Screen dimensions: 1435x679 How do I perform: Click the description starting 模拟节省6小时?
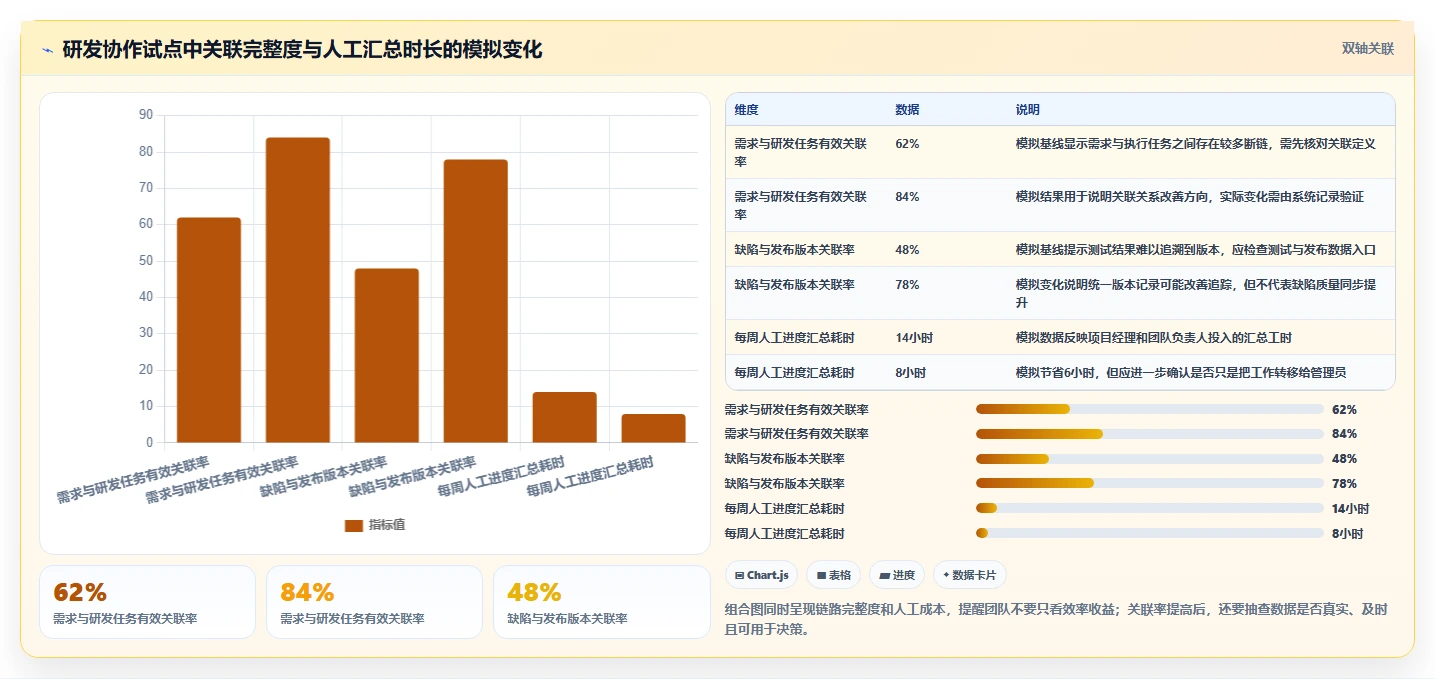(x=1180, y=373)
